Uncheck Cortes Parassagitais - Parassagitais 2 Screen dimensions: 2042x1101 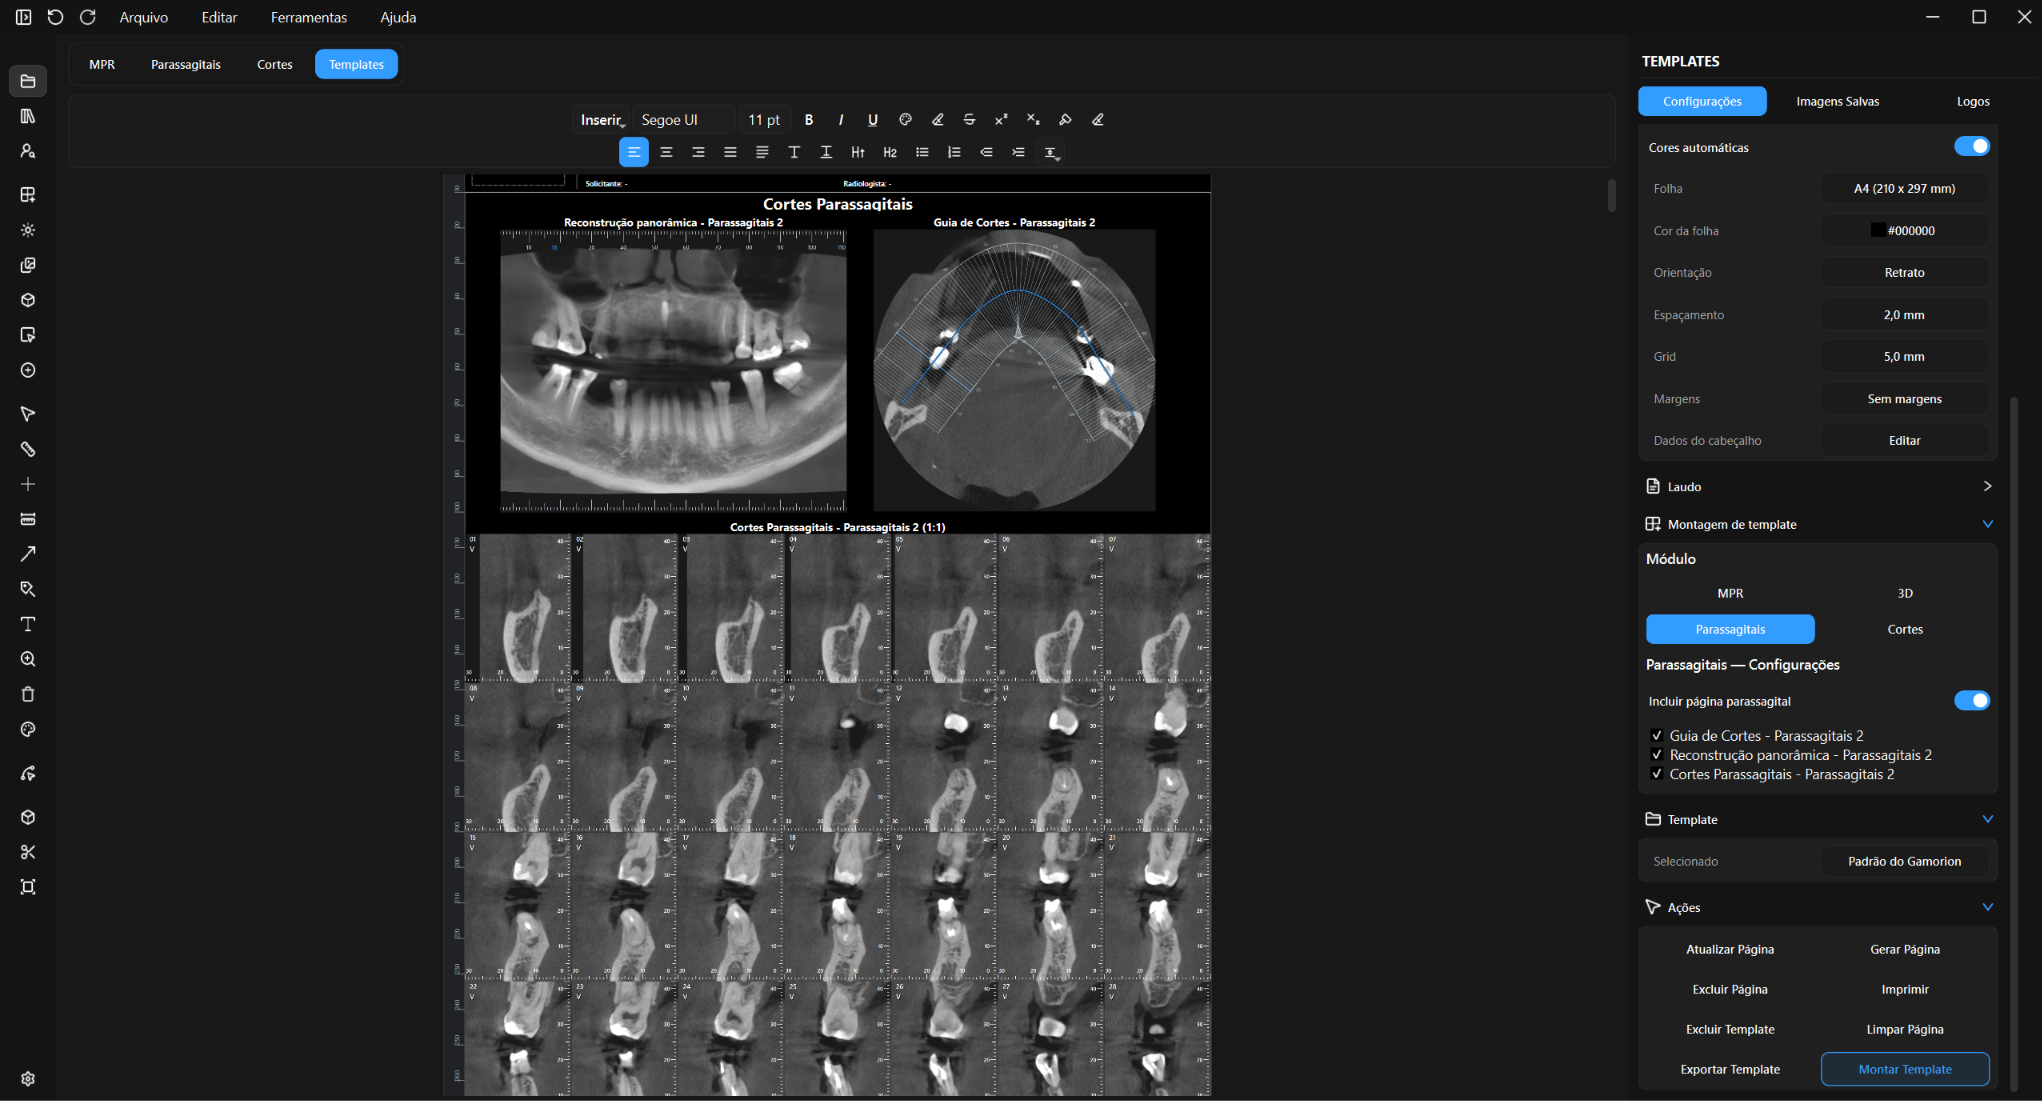point(1657,774)
